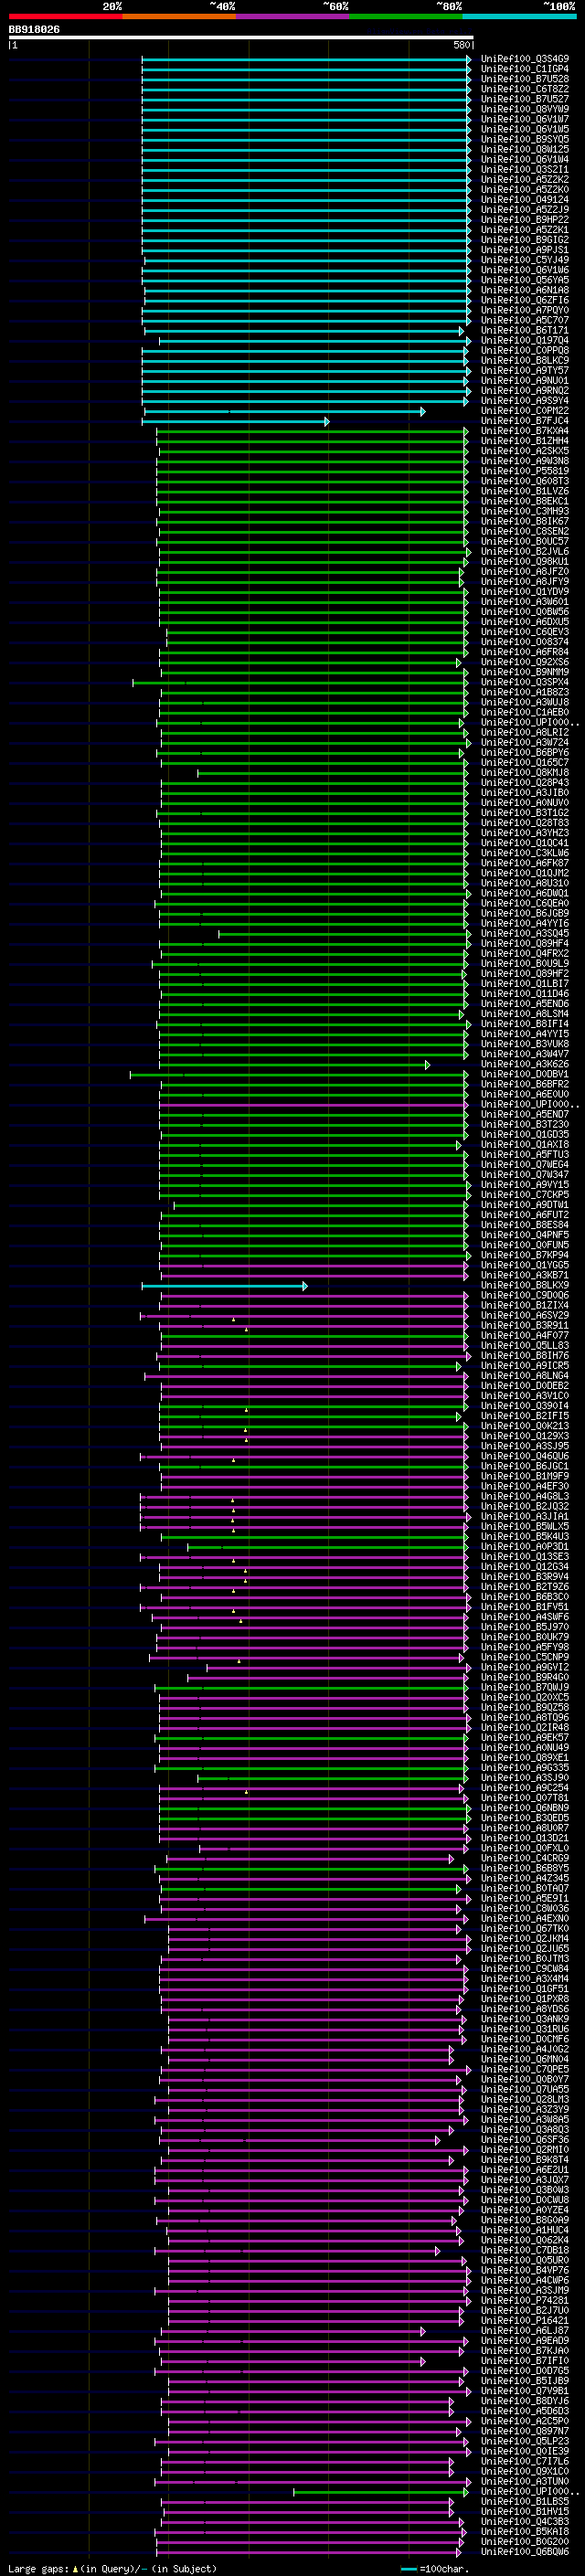The image size is (585, 2576).
Task: Select hit label UniRef100_B9HP22
Action: click(525, 220)
